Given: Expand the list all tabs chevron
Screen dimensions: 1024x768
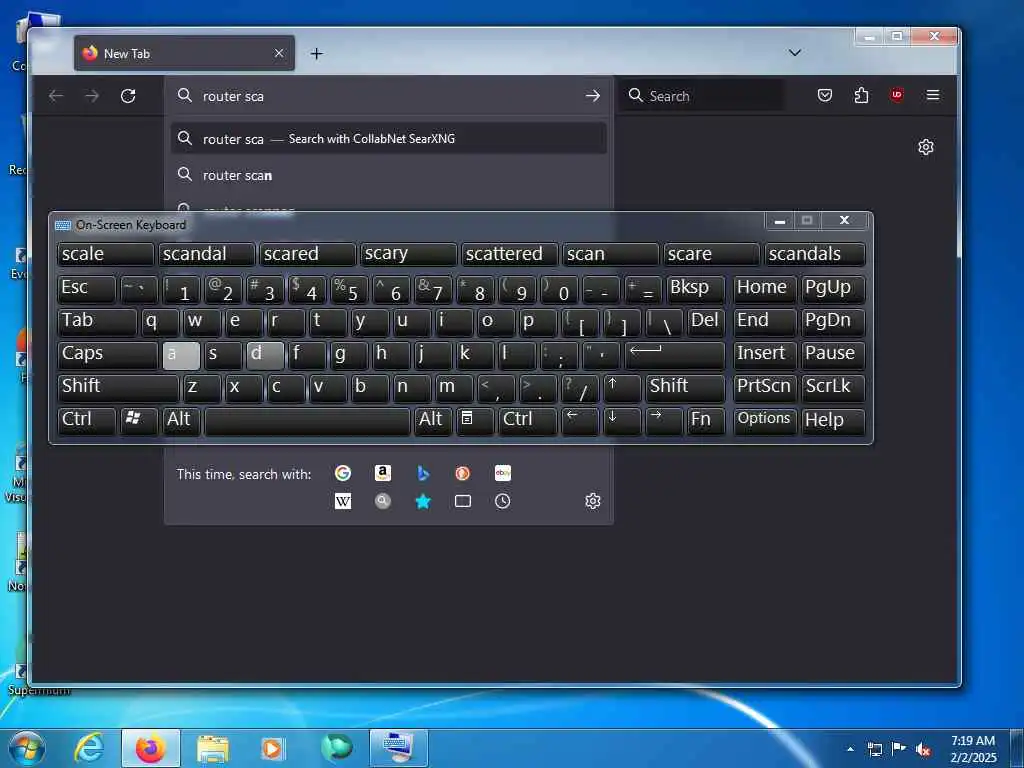Looking at the screenshot, I should (x=795, y=53).
